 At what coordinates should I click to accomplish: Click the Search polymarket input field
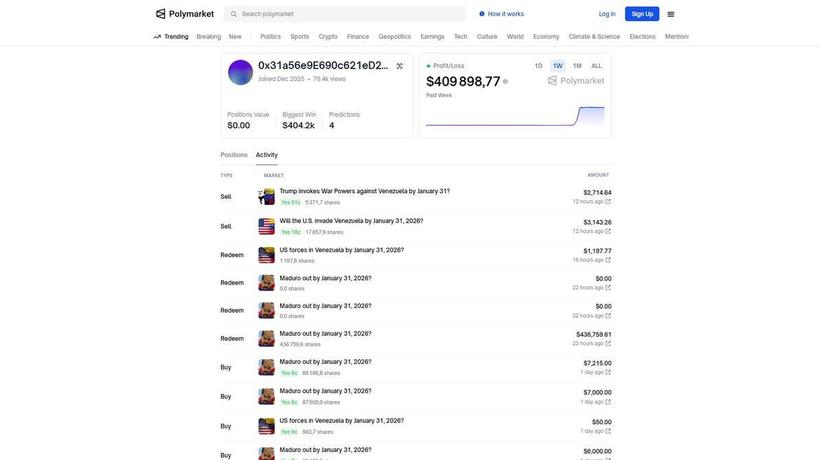(x=350, y=14)
